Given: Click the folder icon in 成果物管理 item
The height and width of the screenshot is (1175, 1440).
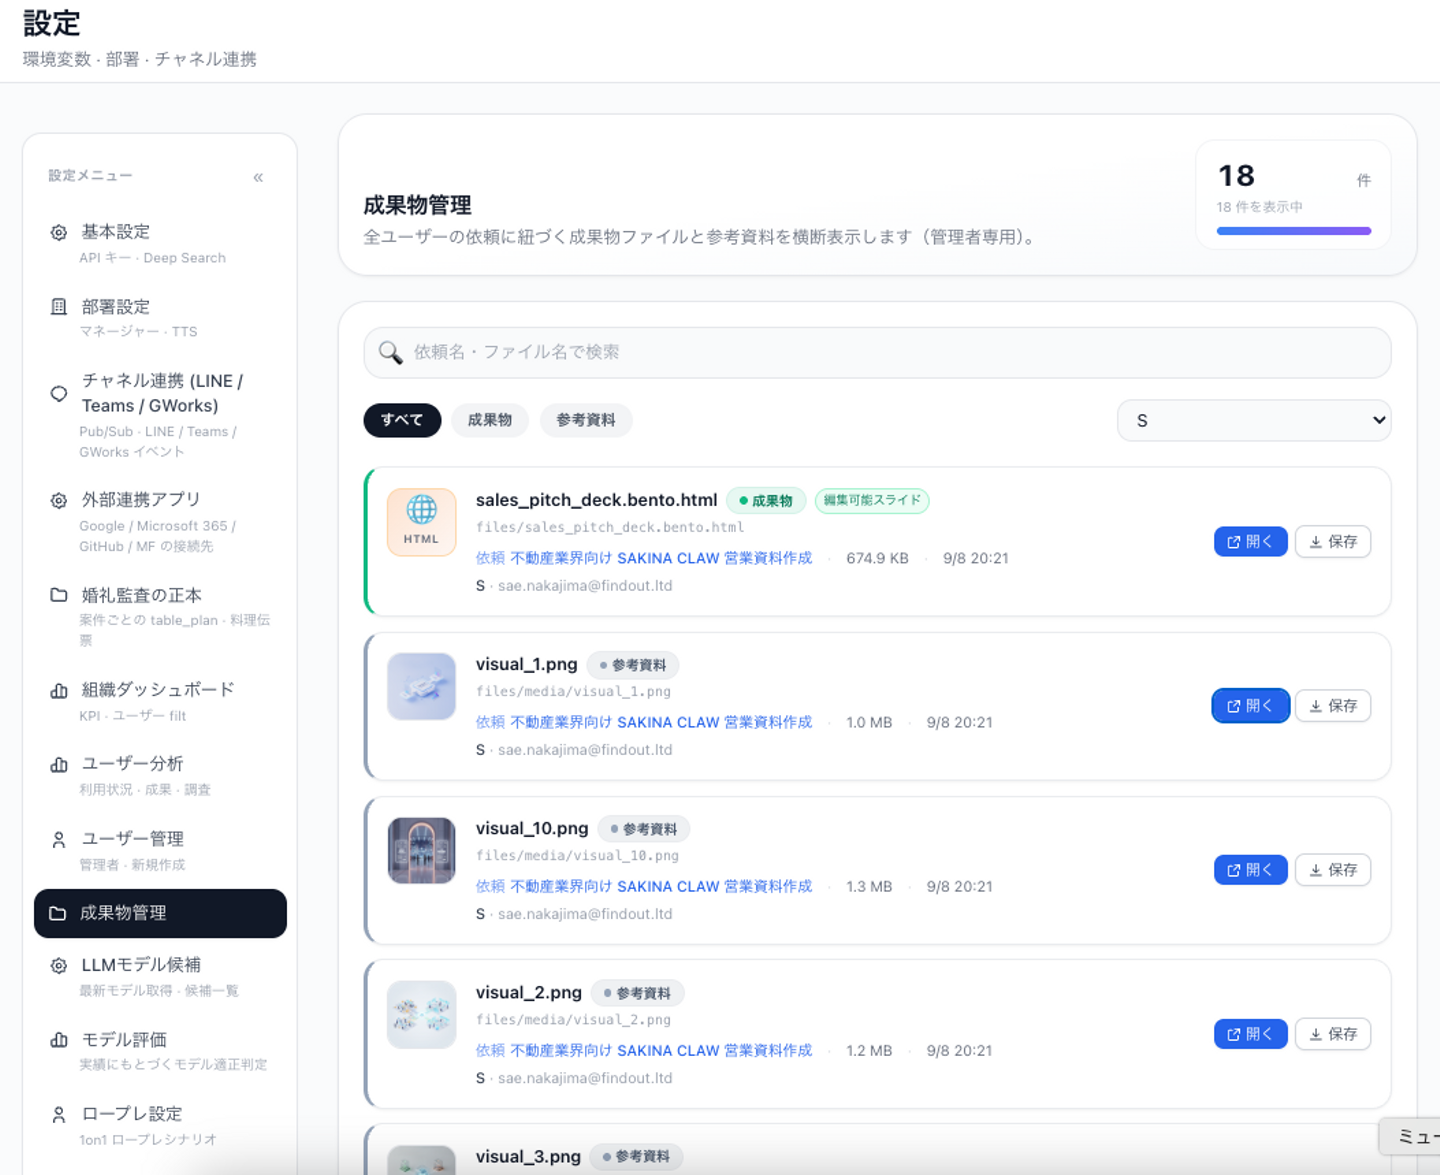Looking at the screenshot, I should [x=58, y=913].
